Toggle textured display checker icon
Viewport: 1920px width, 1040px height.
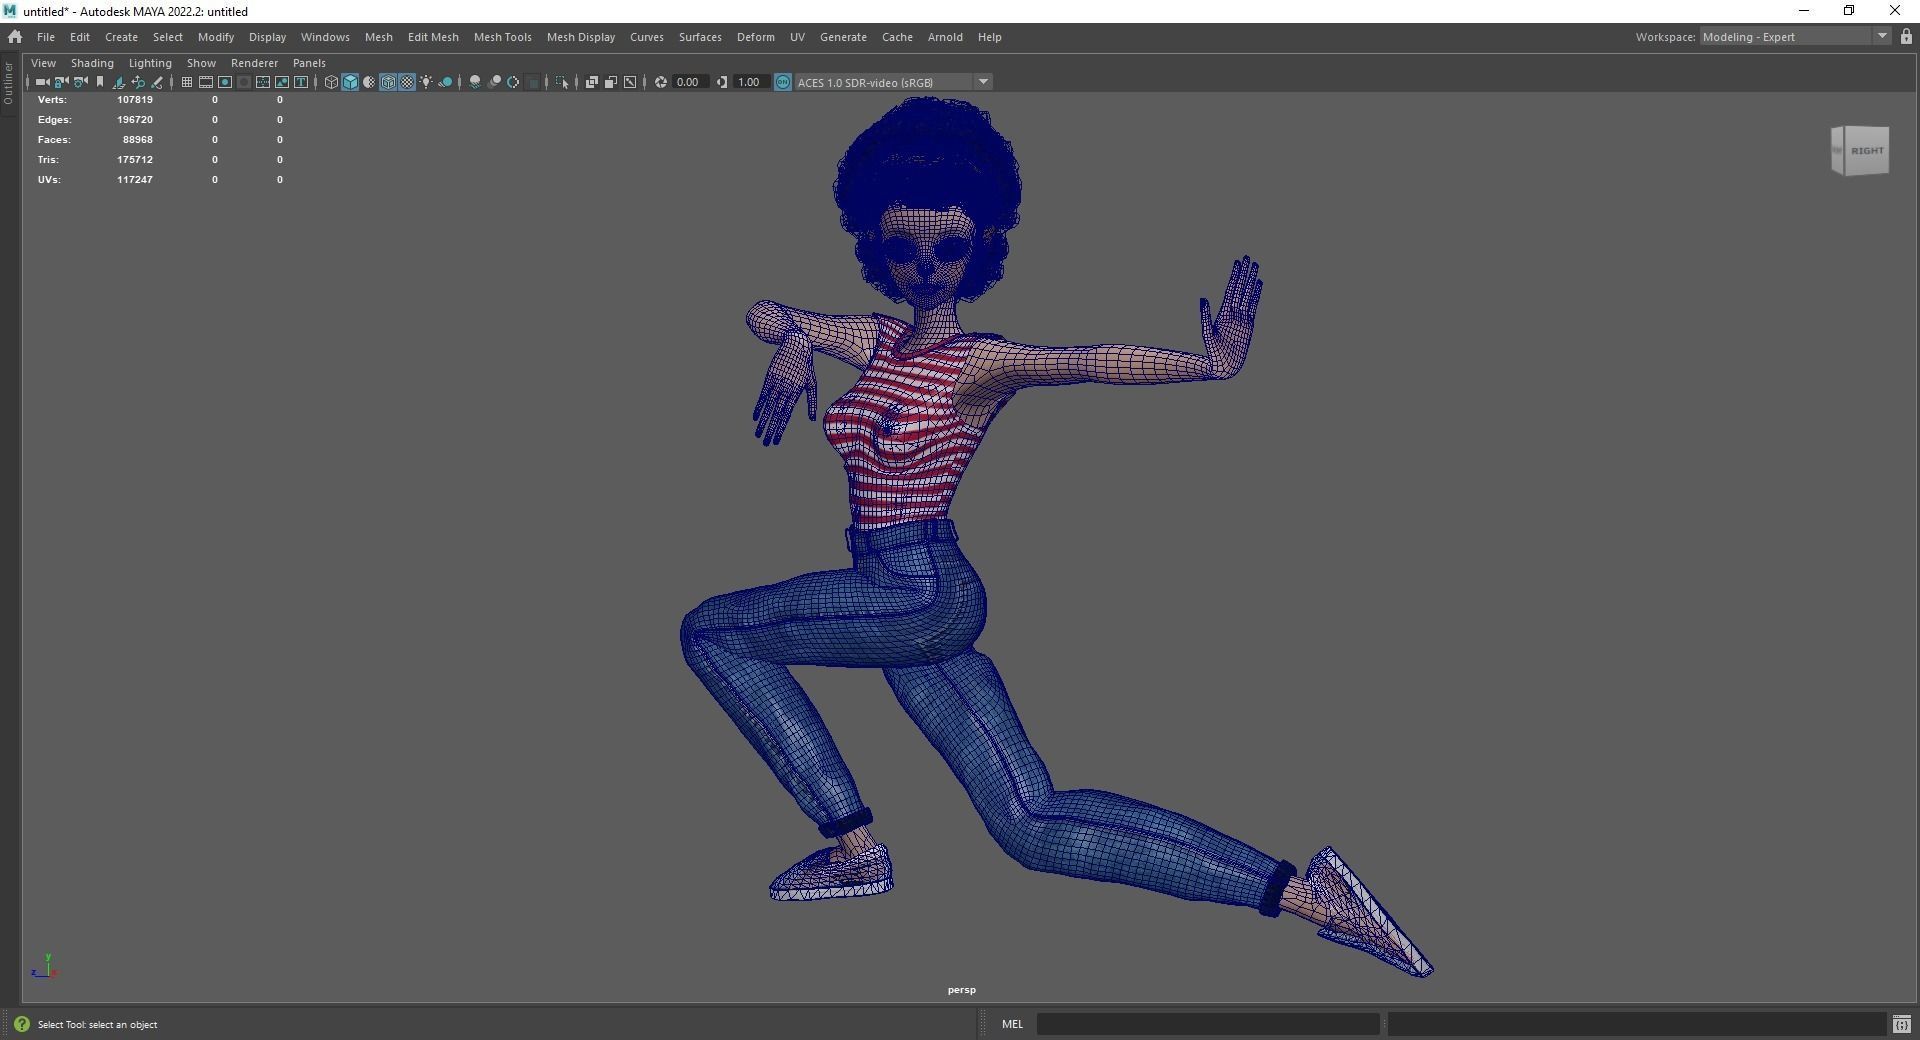pos(407,82)
